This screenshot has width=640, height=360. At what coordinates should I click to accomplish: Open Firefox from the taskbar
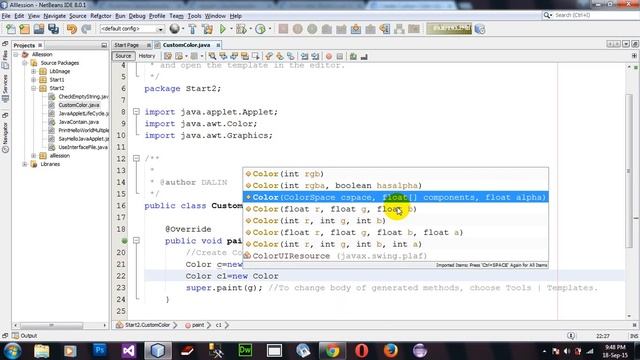391,350
